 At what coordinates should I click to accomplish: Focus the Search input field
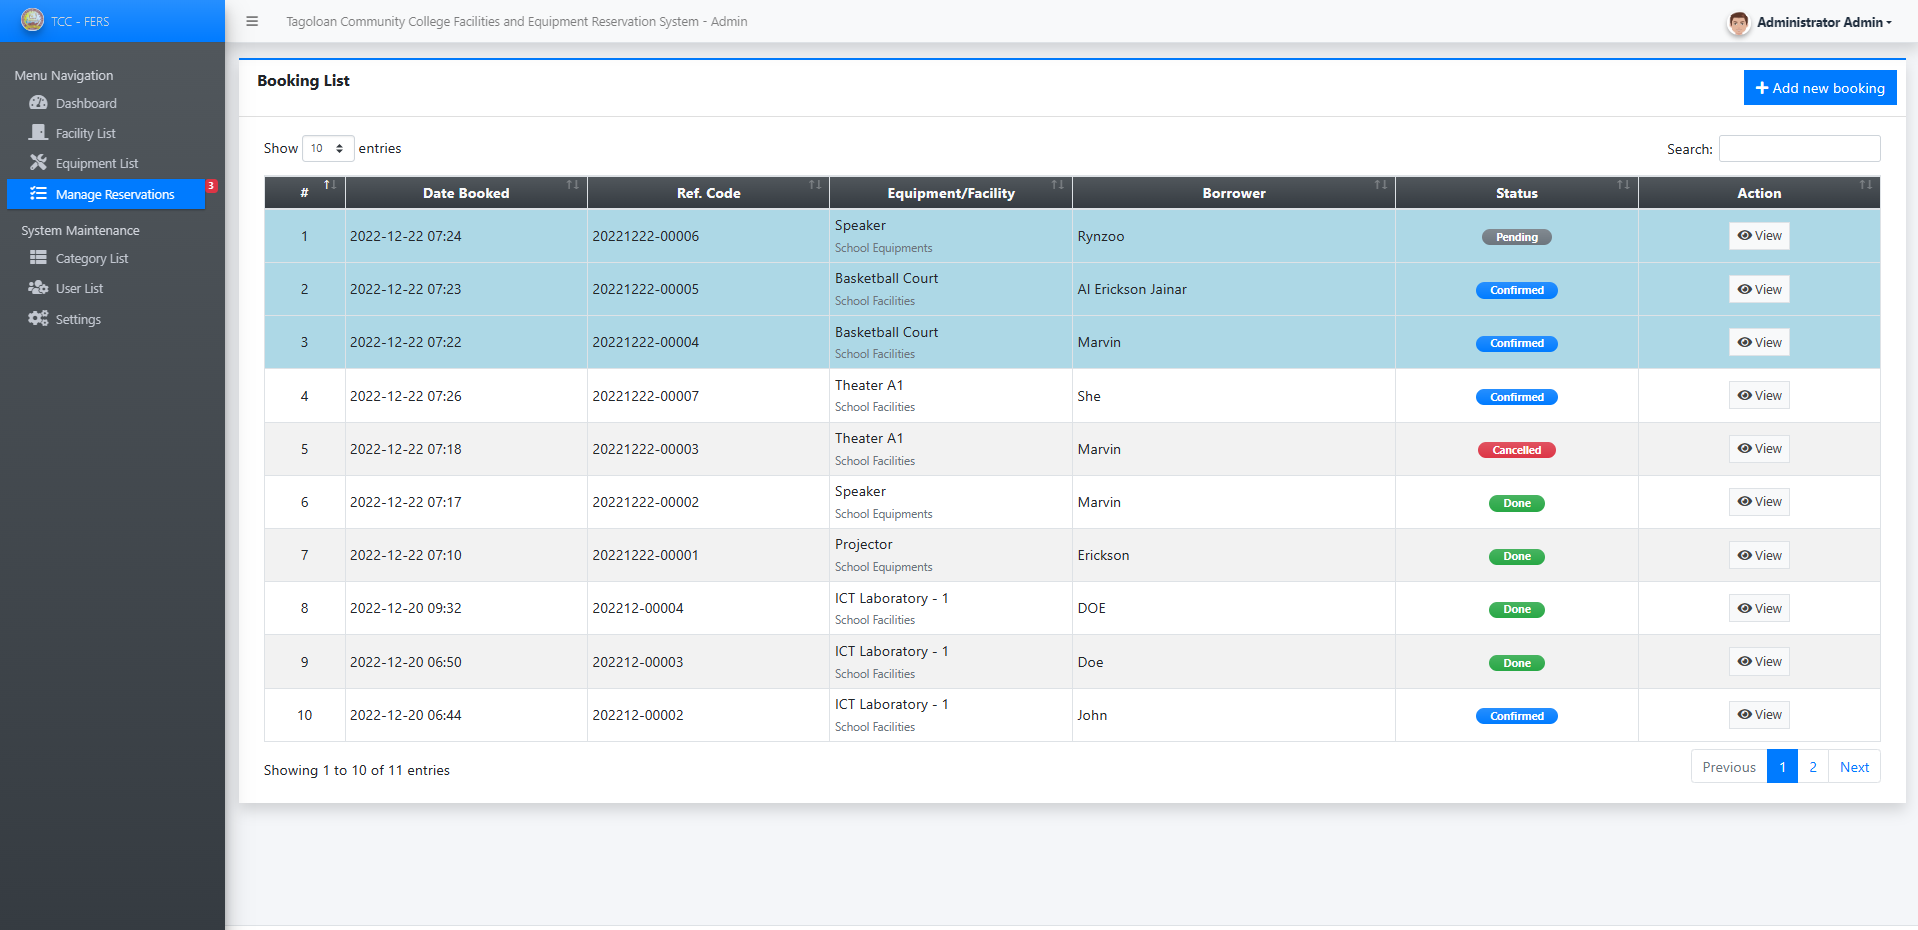1799,149
